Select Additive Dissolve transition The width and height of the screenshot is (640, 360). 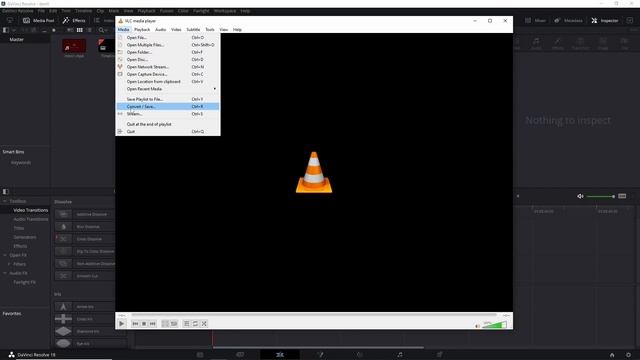(84, 214)
